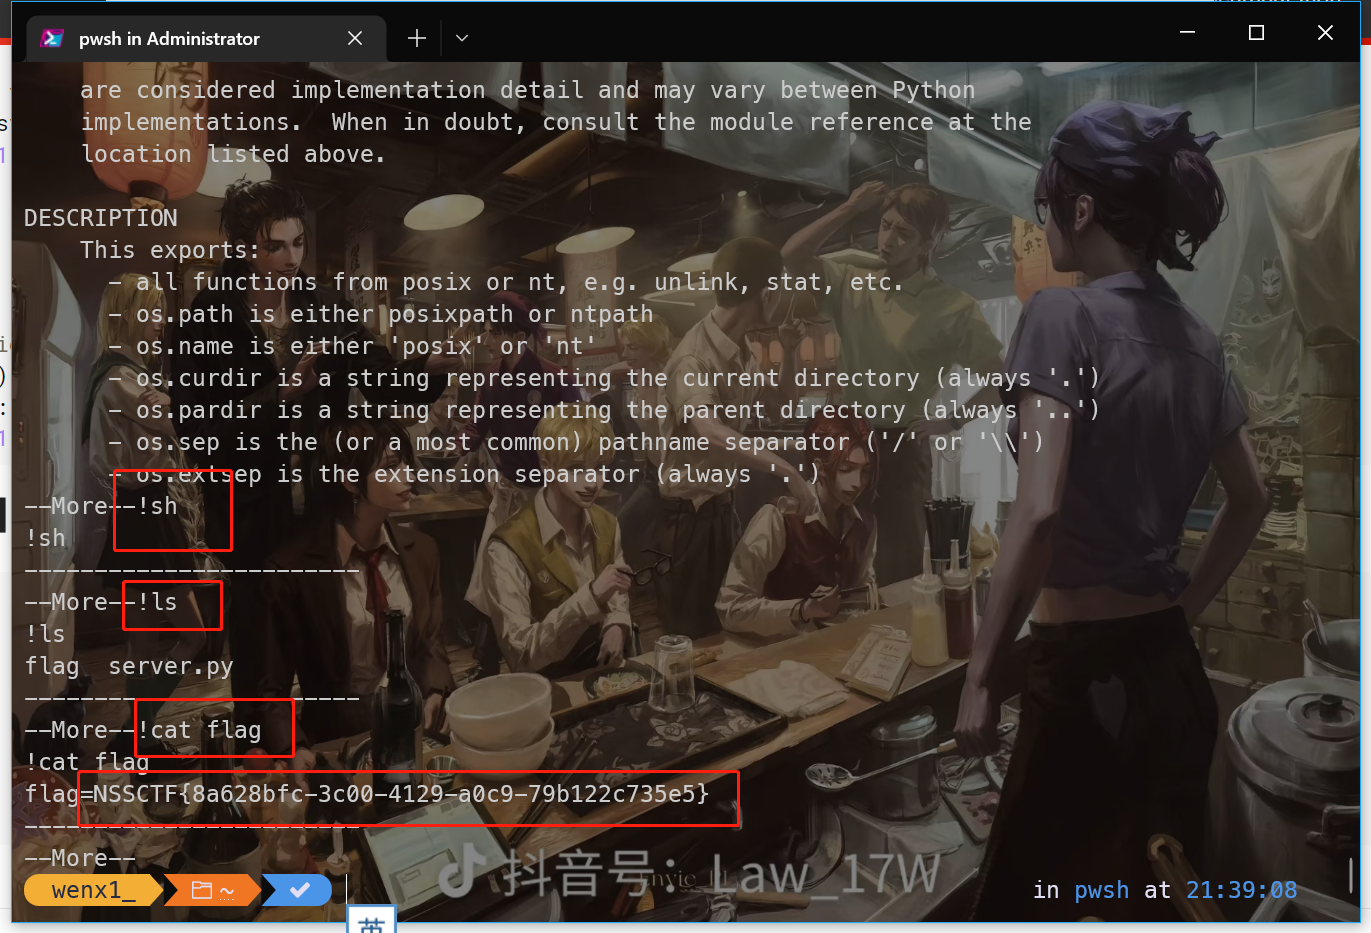Maximize the terminal window
The height and width of the screenshot is (933, 1371).
tap(1256, 32)
